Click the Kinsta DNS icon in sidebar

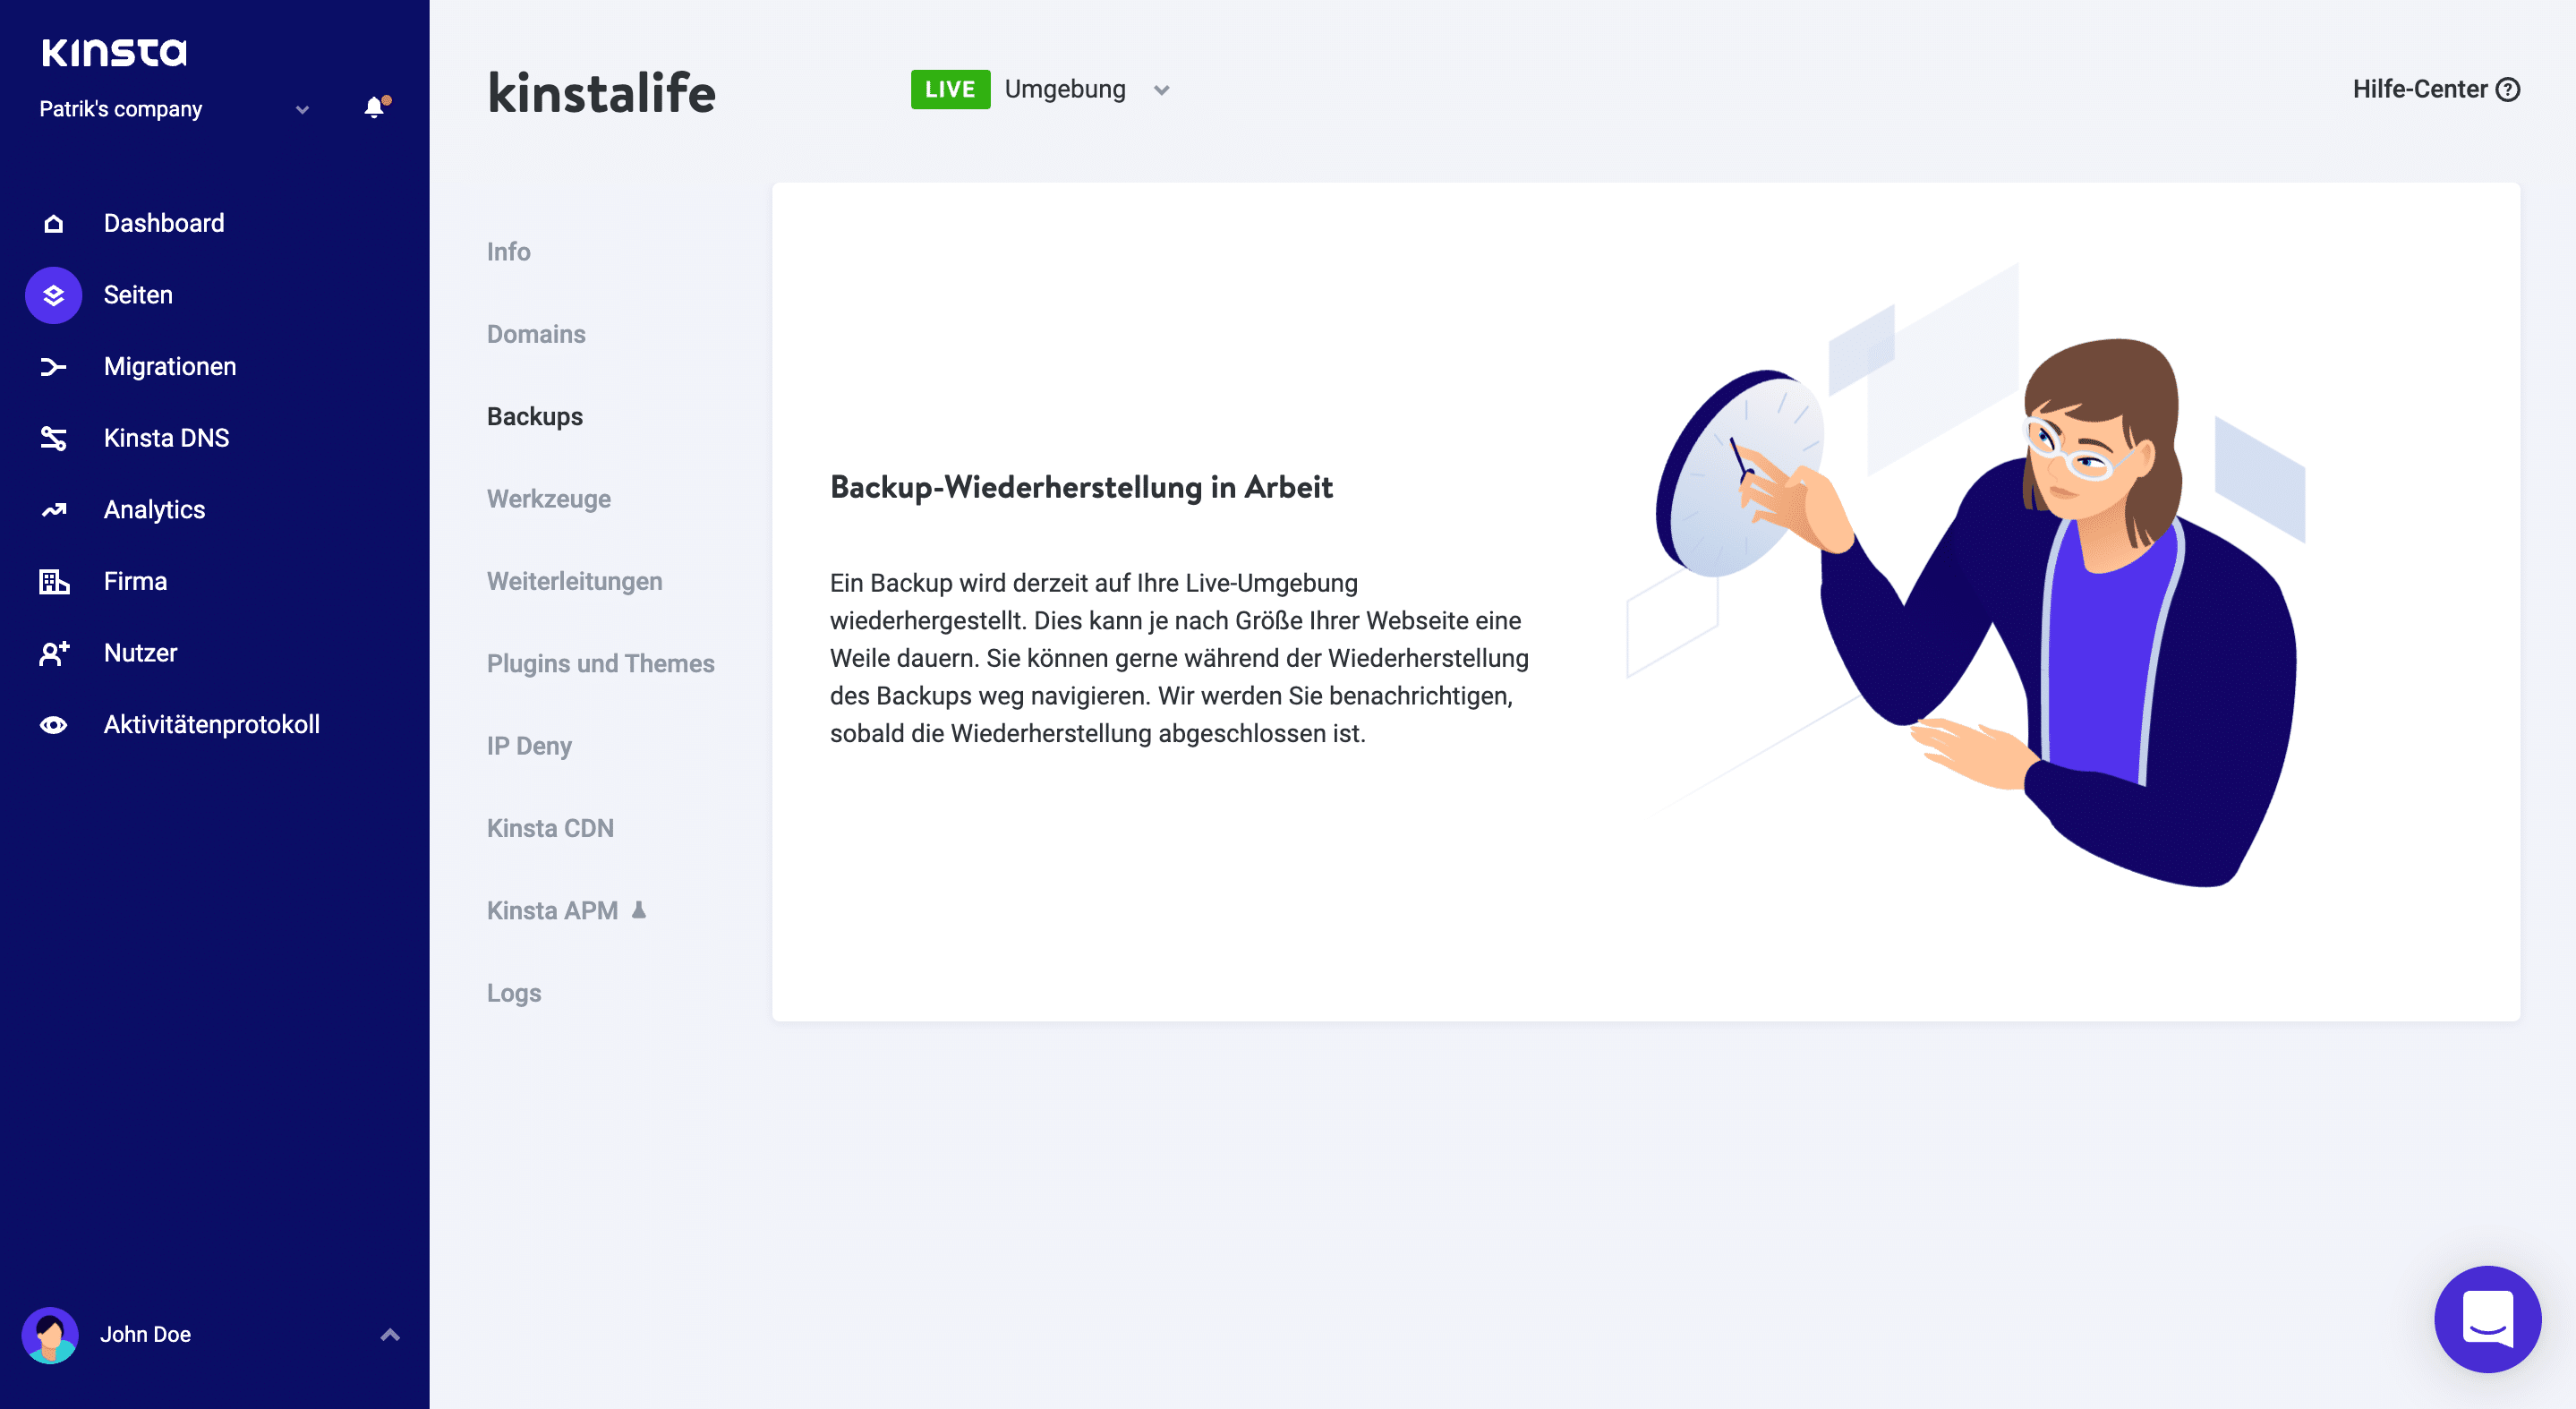tap(50, 437)
